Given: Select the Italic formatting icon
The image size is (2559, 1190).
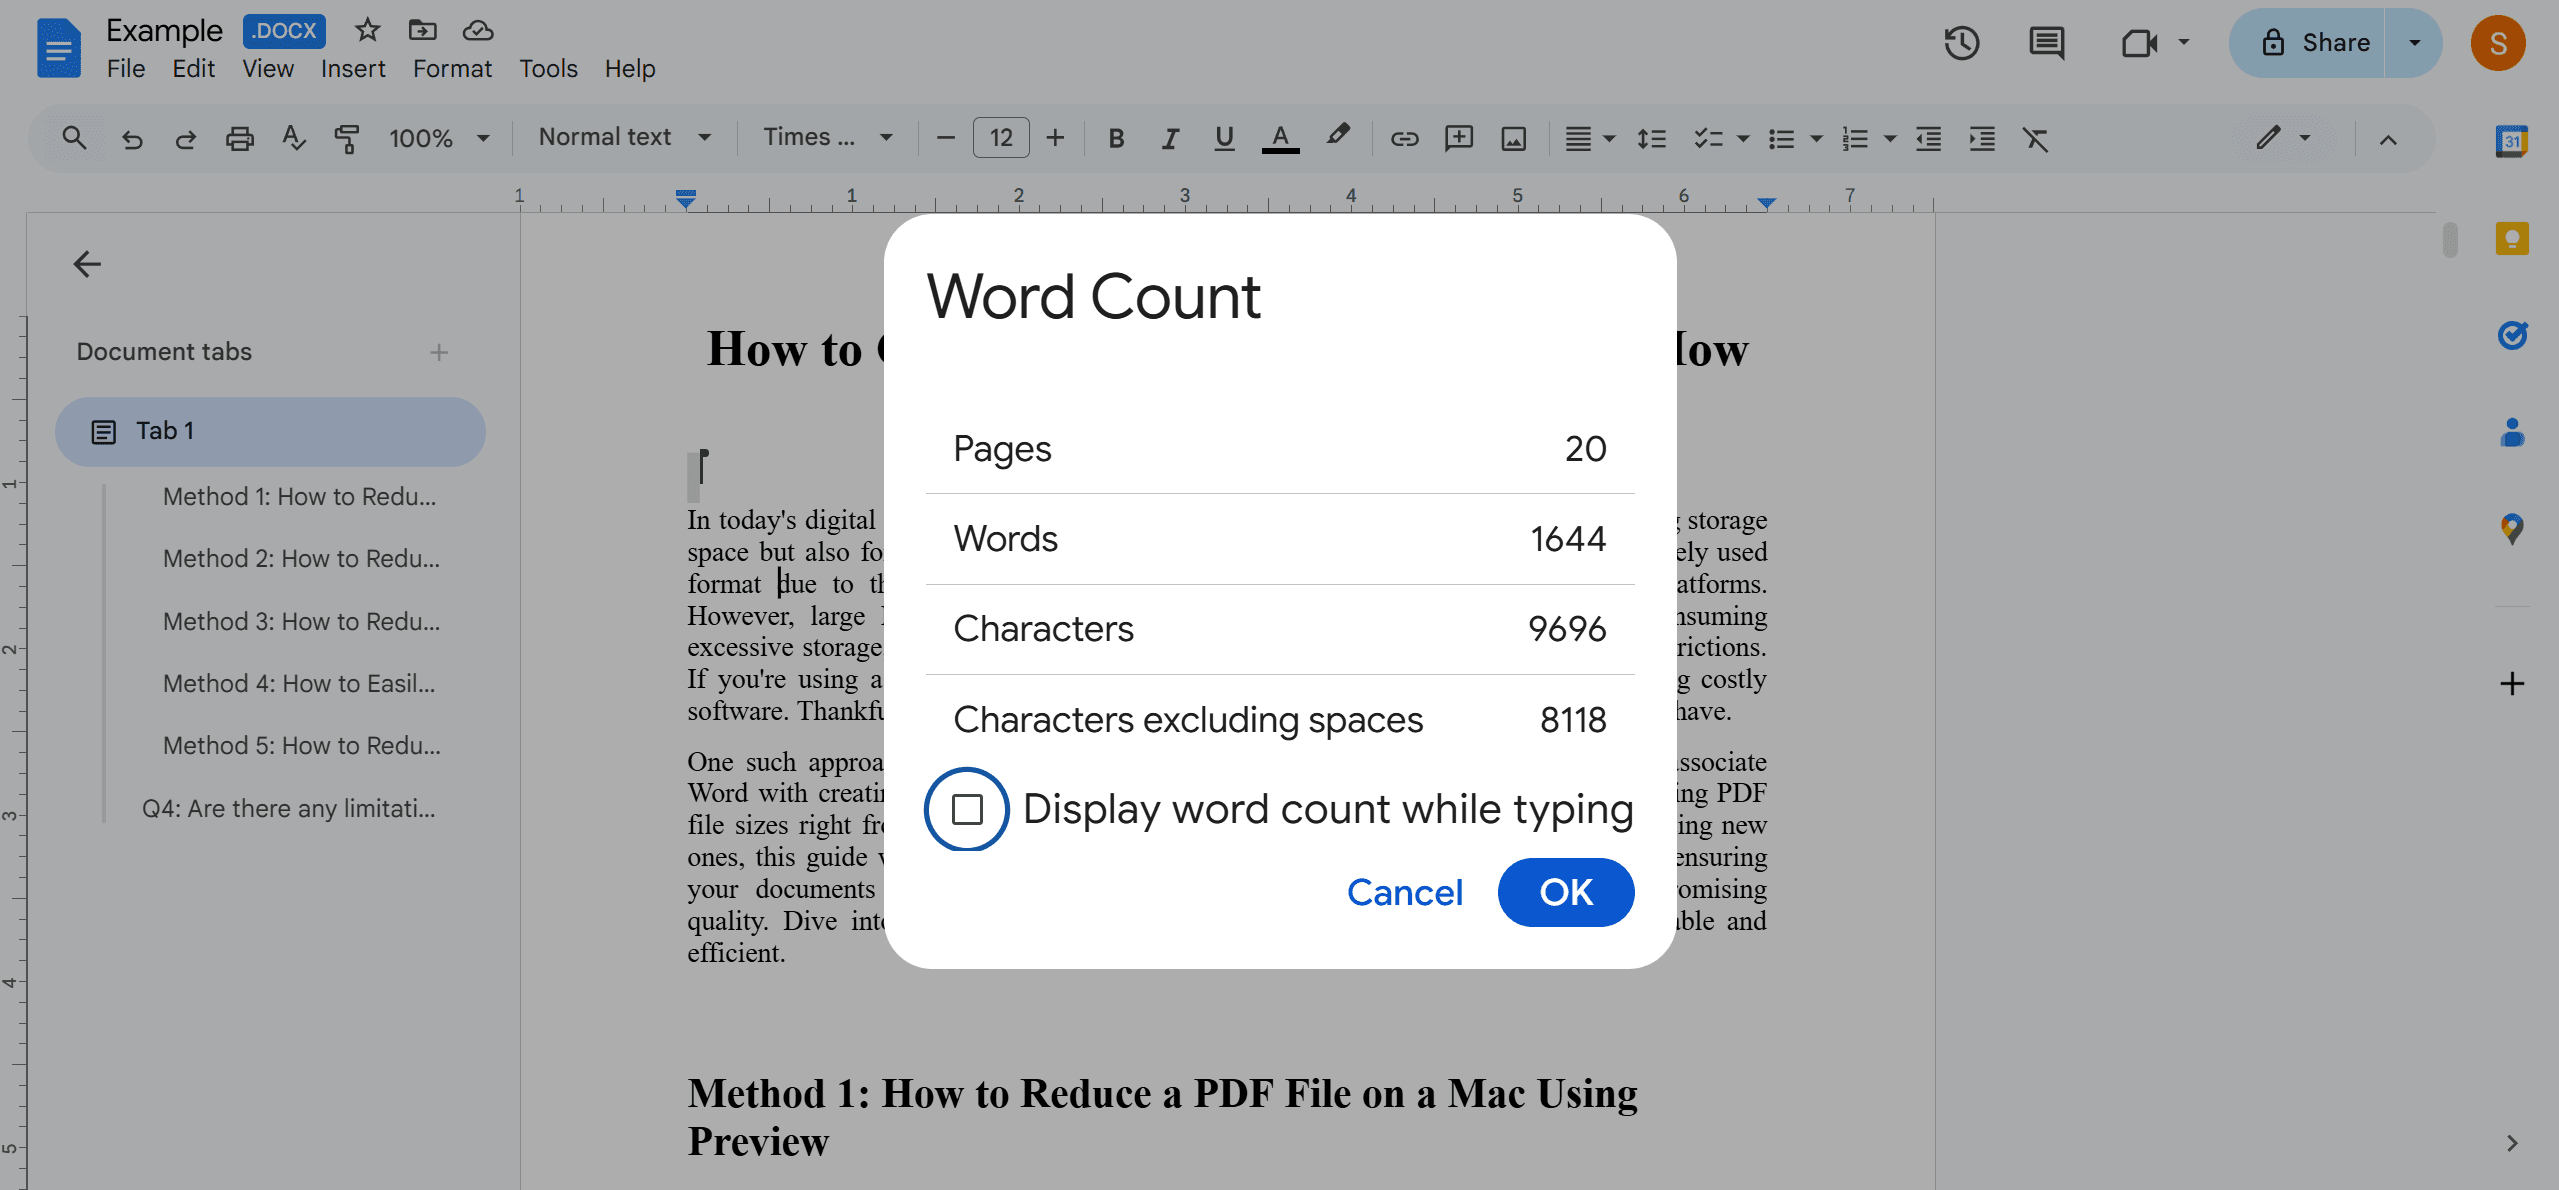Looking at the screenshot, I should click(x=1169, y=137).
